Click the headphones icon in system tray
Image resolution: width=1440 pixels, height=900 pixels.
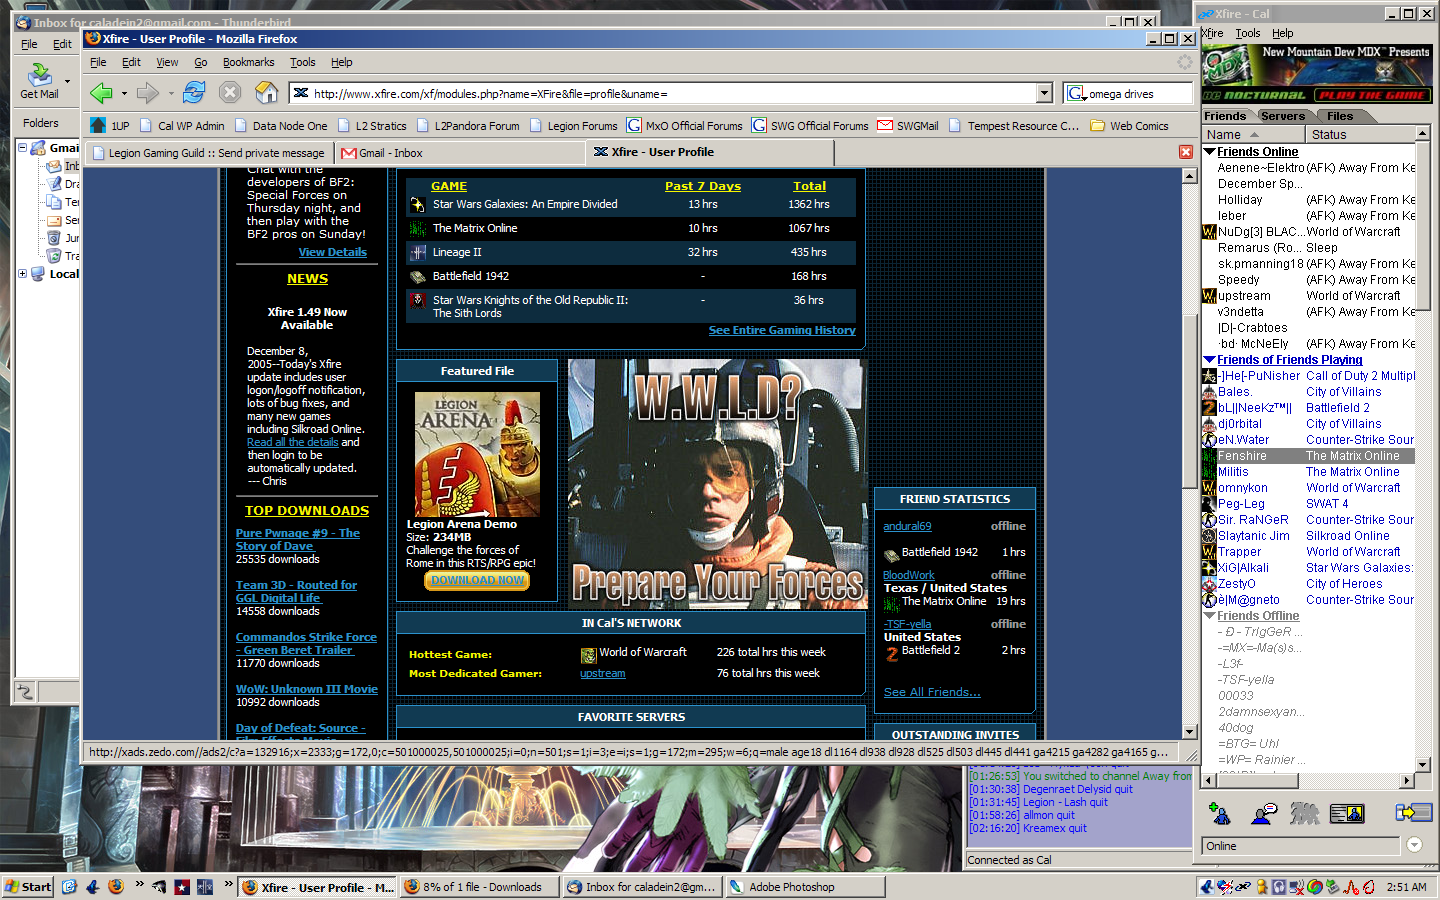tap(1279, 886)
